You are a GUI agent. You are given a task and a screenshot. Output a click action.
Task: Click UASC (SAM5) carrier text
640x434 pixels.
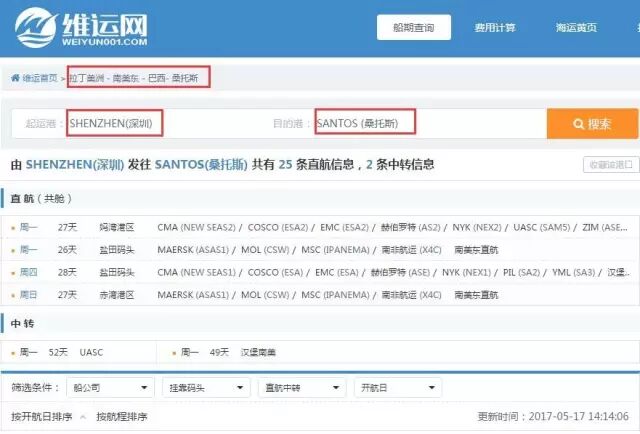541,227
